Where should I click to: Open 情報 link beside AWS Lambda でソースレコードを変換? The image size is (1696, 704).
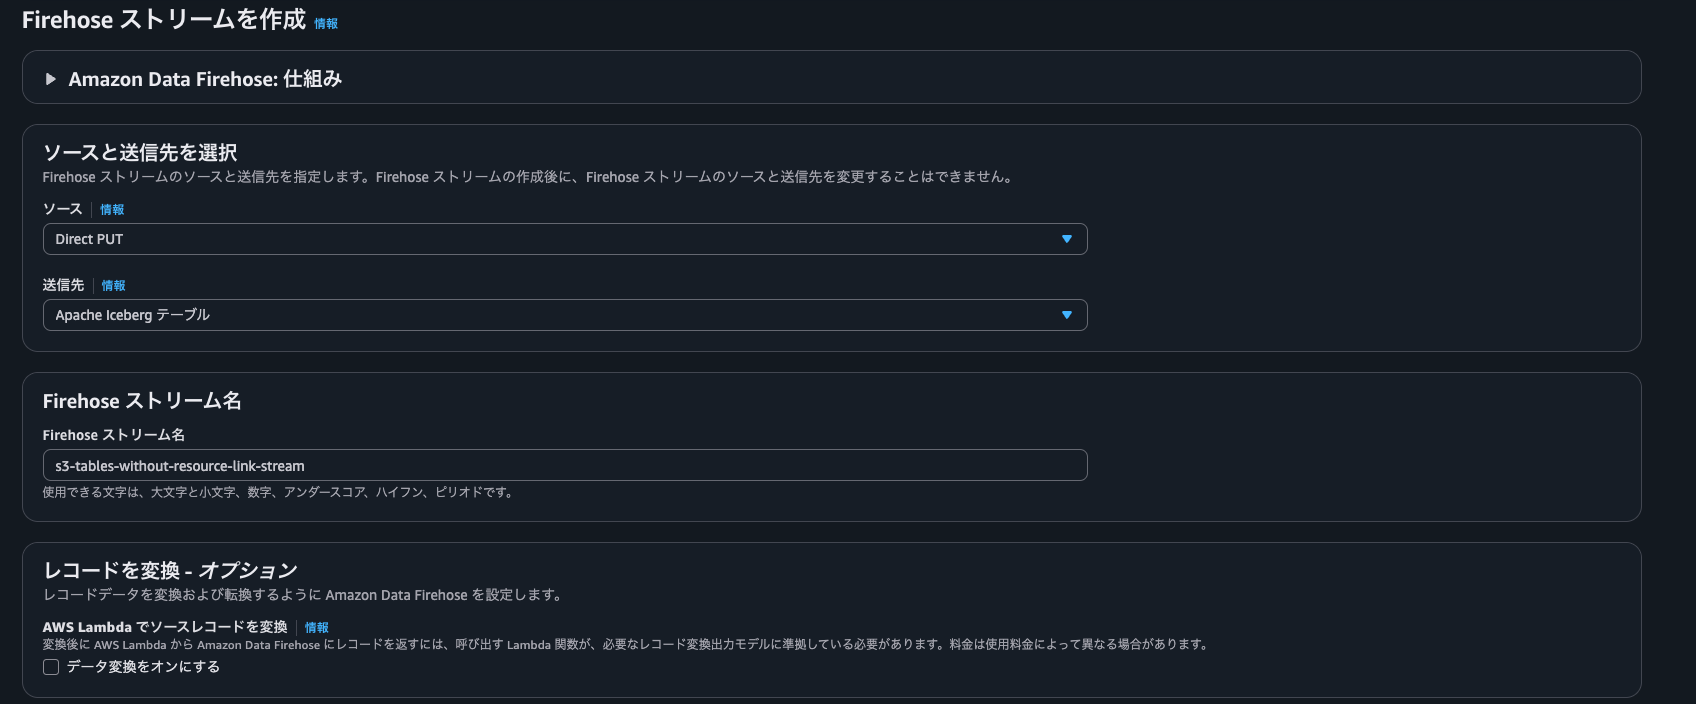317,628
